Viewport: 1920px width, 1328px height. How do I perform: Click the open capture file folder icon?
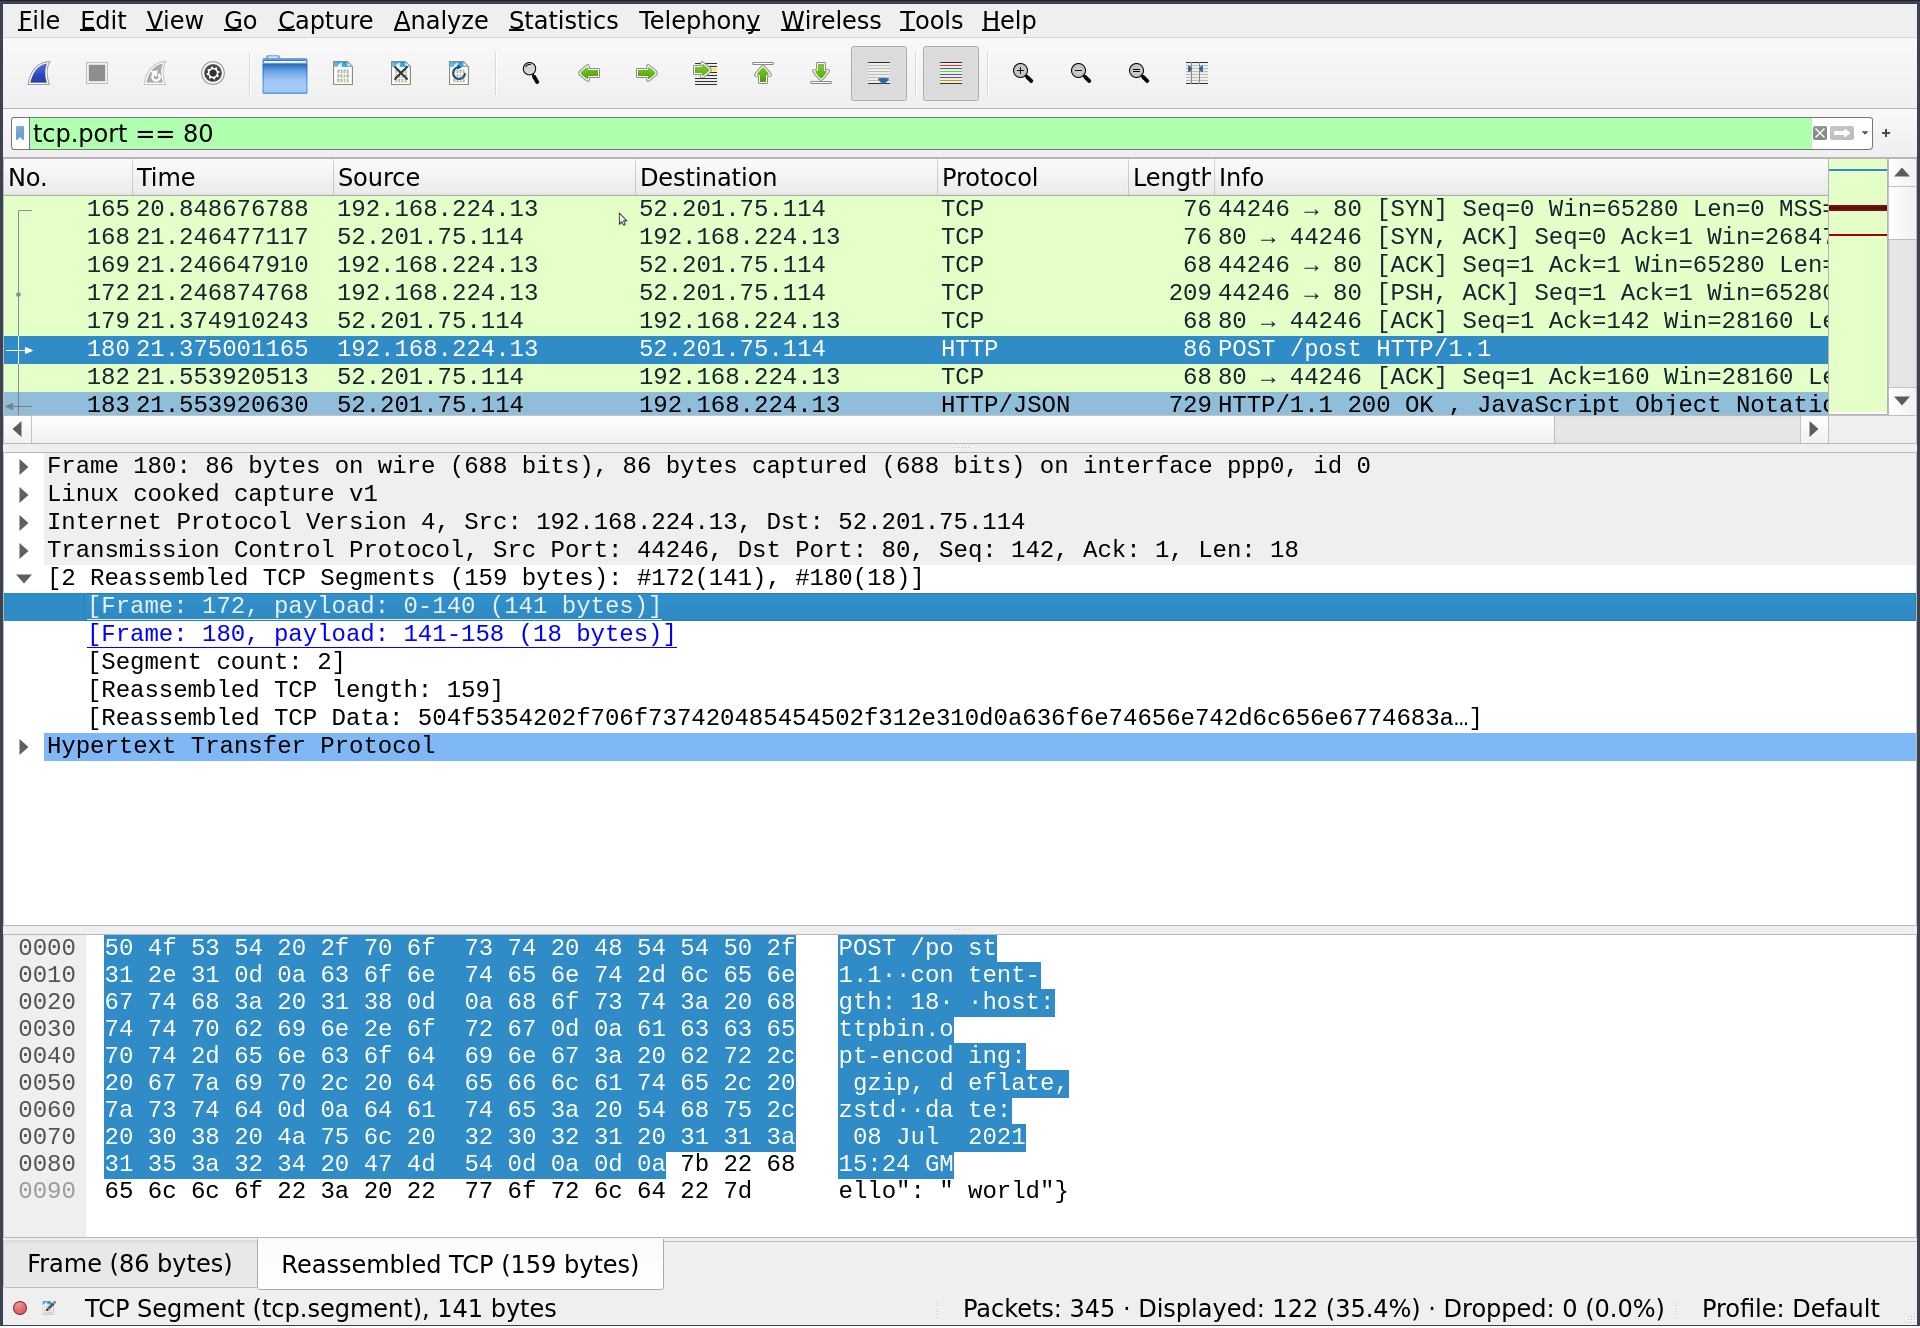284,73
